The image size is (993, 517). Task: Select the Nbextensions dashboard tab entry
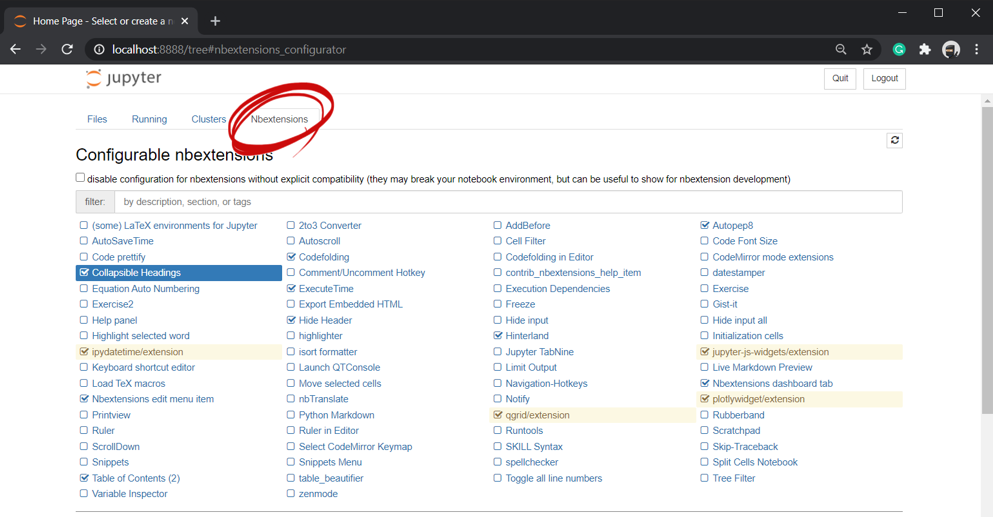[x=772, y=383]
